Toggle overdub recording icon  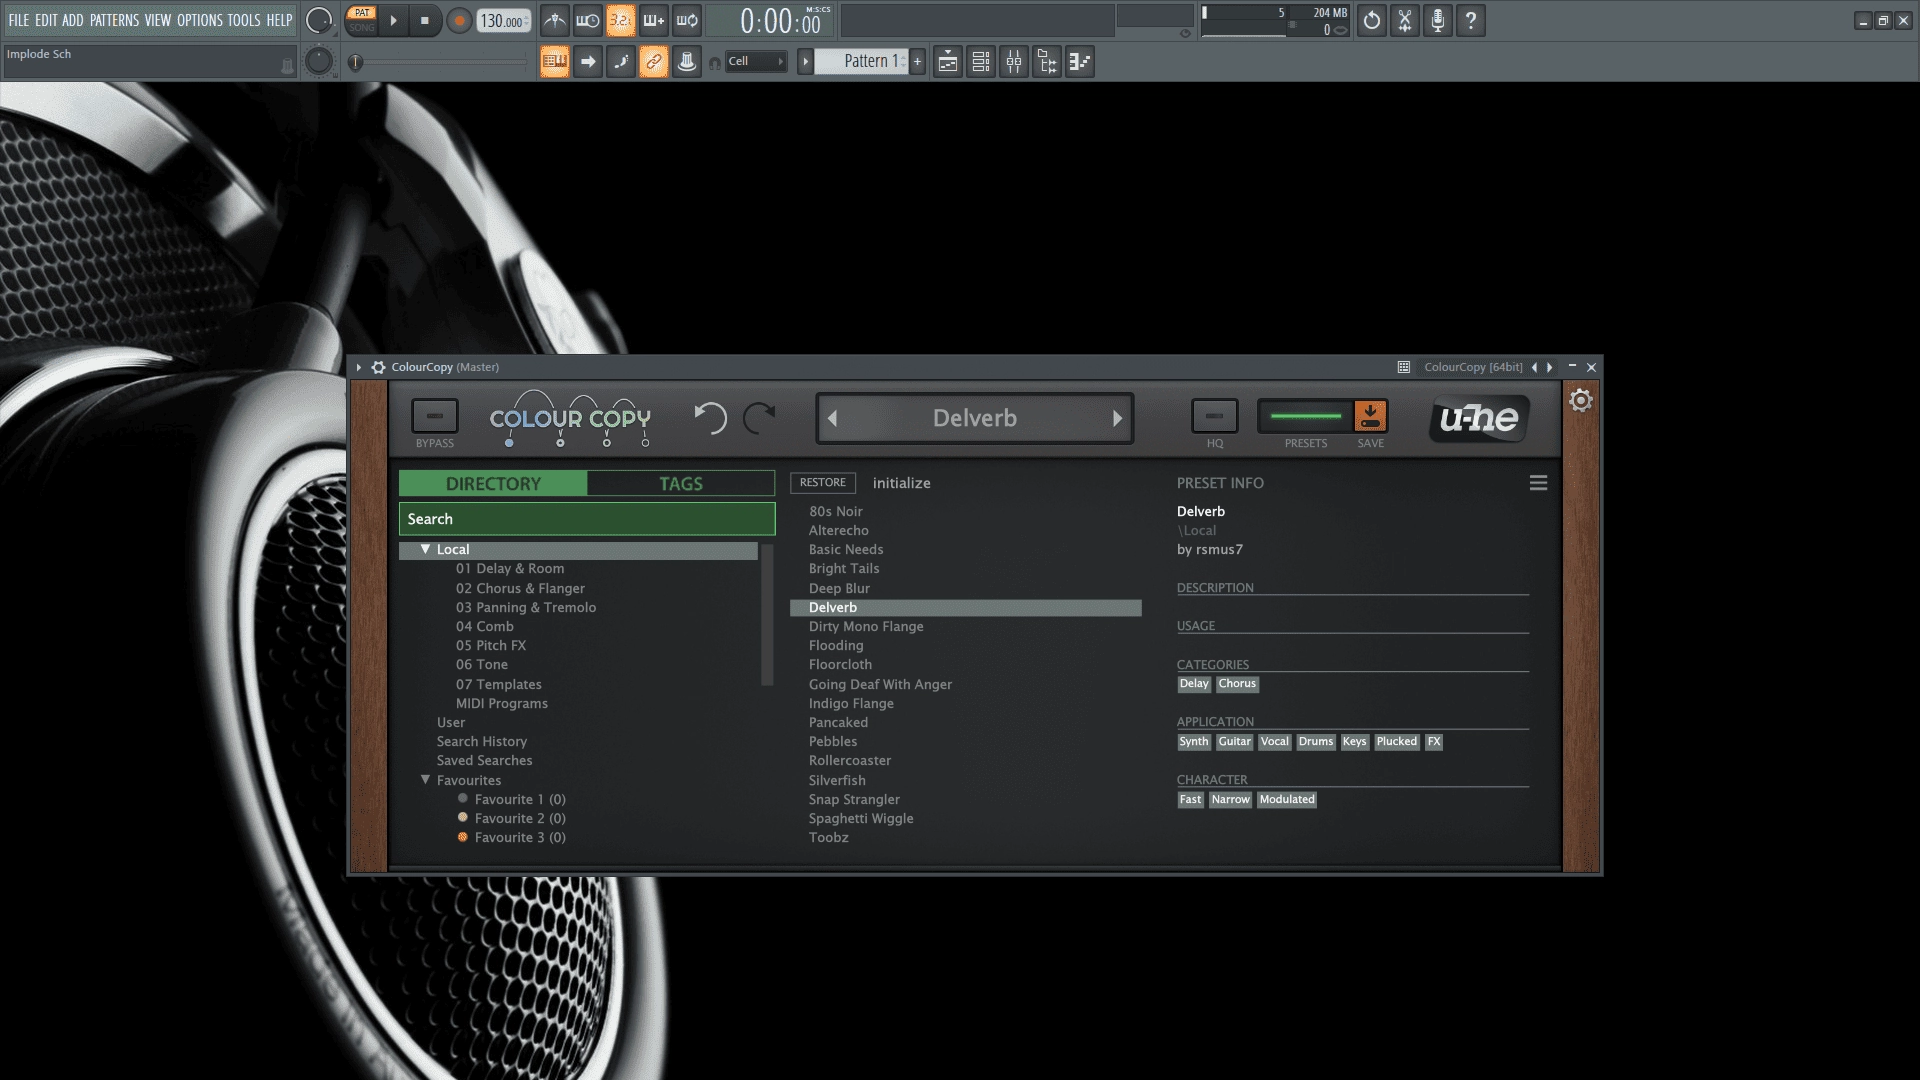[654, 20]
